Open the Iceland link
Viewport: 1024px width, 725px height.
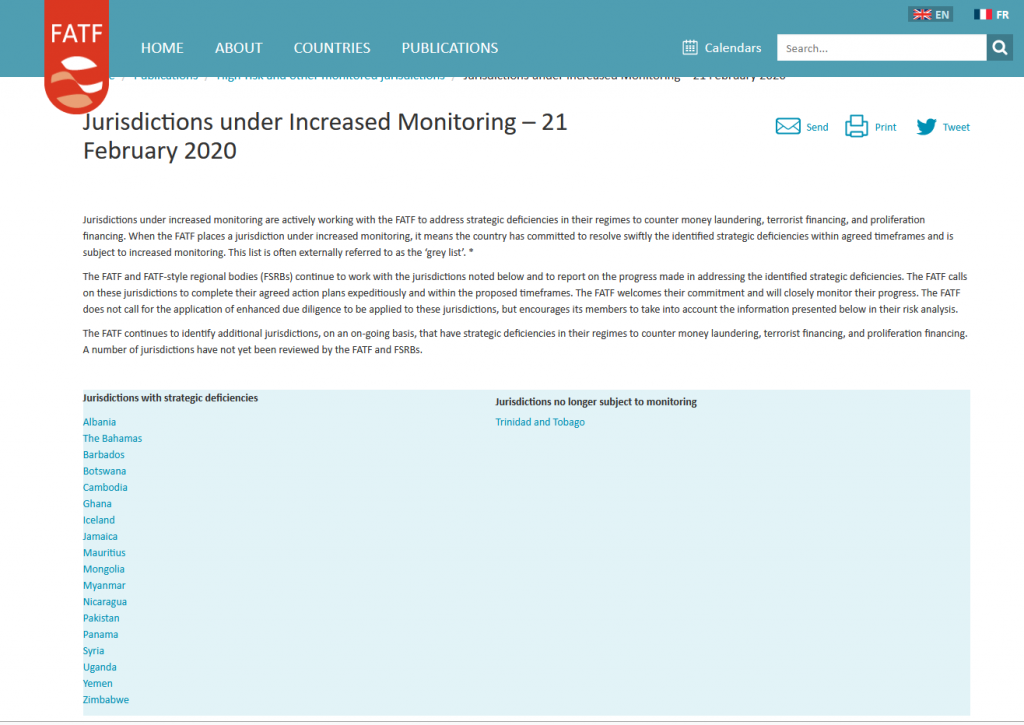tap(99, 520)
